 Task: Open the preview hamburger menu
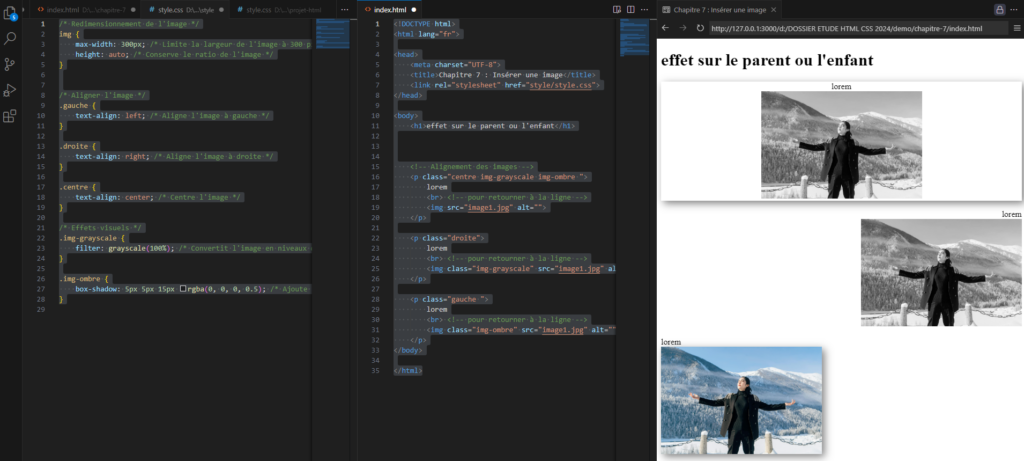click(x=1016, y=28)
